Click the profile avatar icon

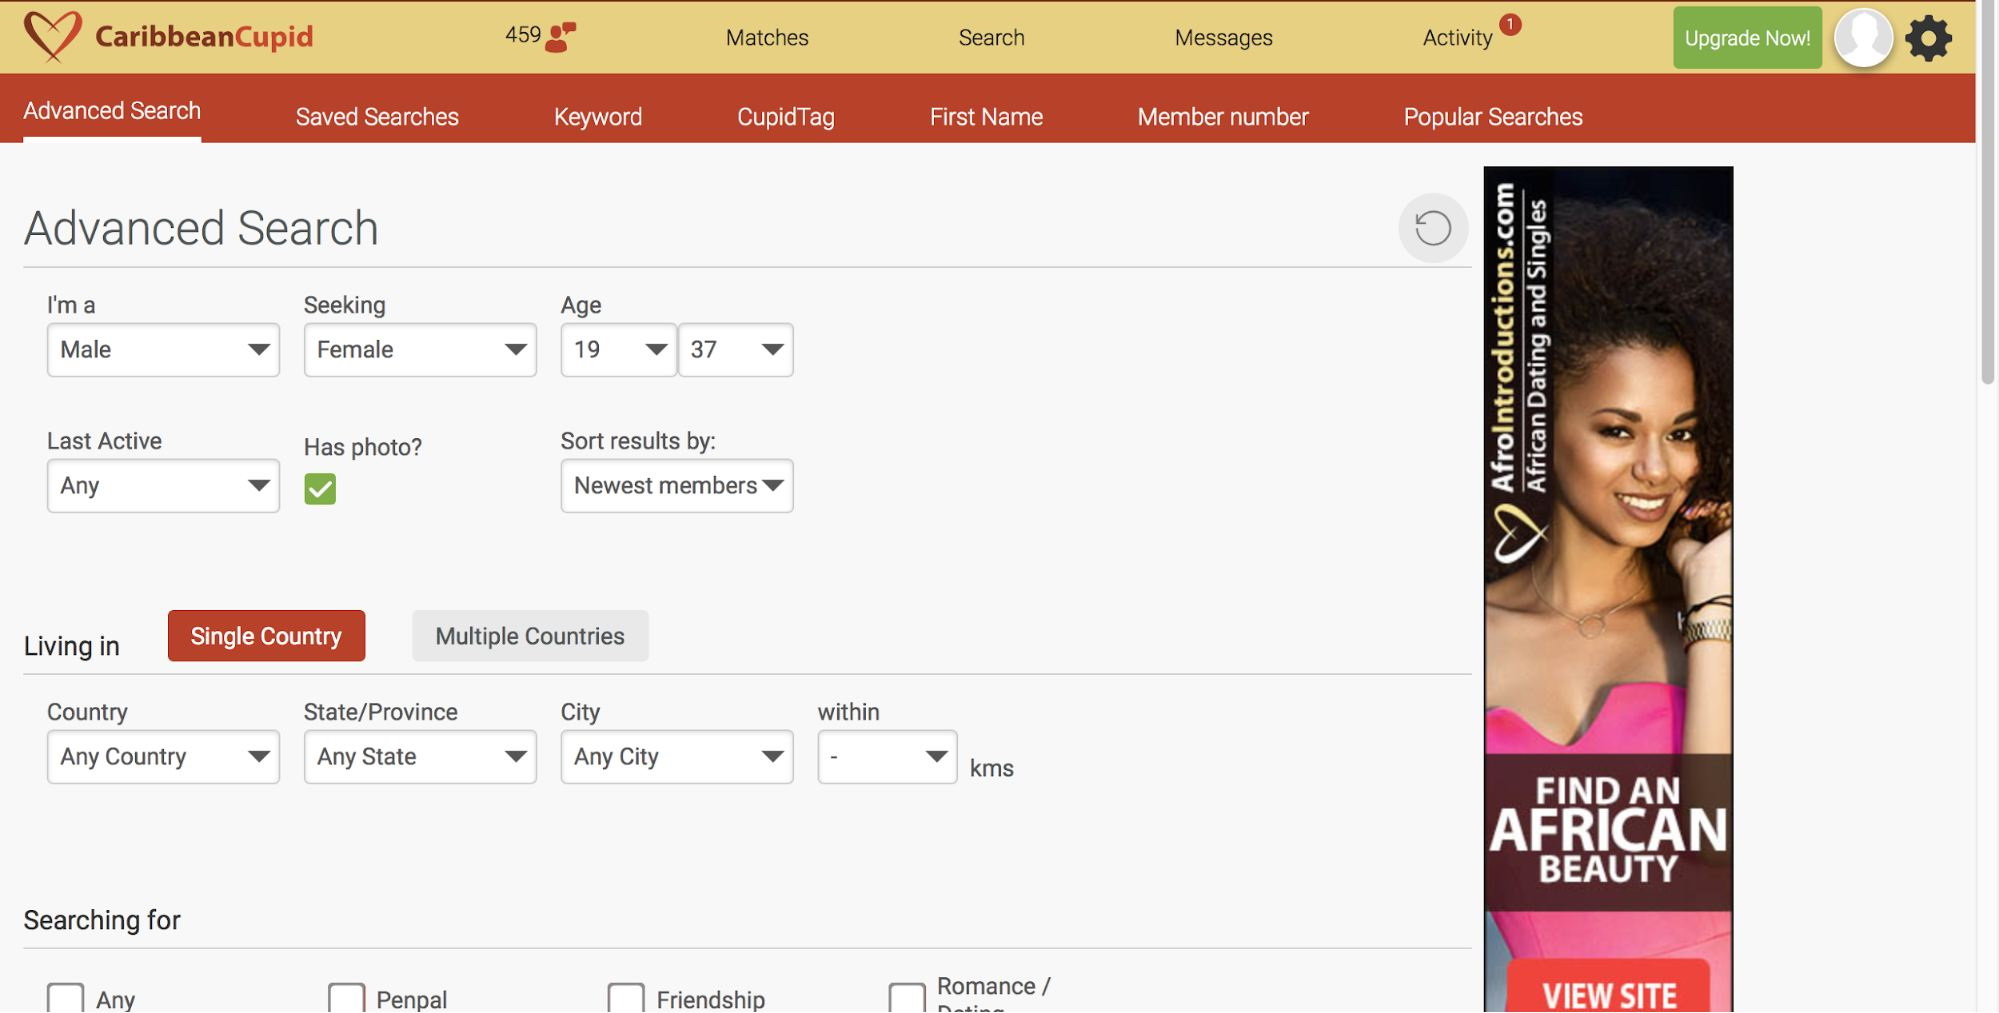tap(1863, 38)
